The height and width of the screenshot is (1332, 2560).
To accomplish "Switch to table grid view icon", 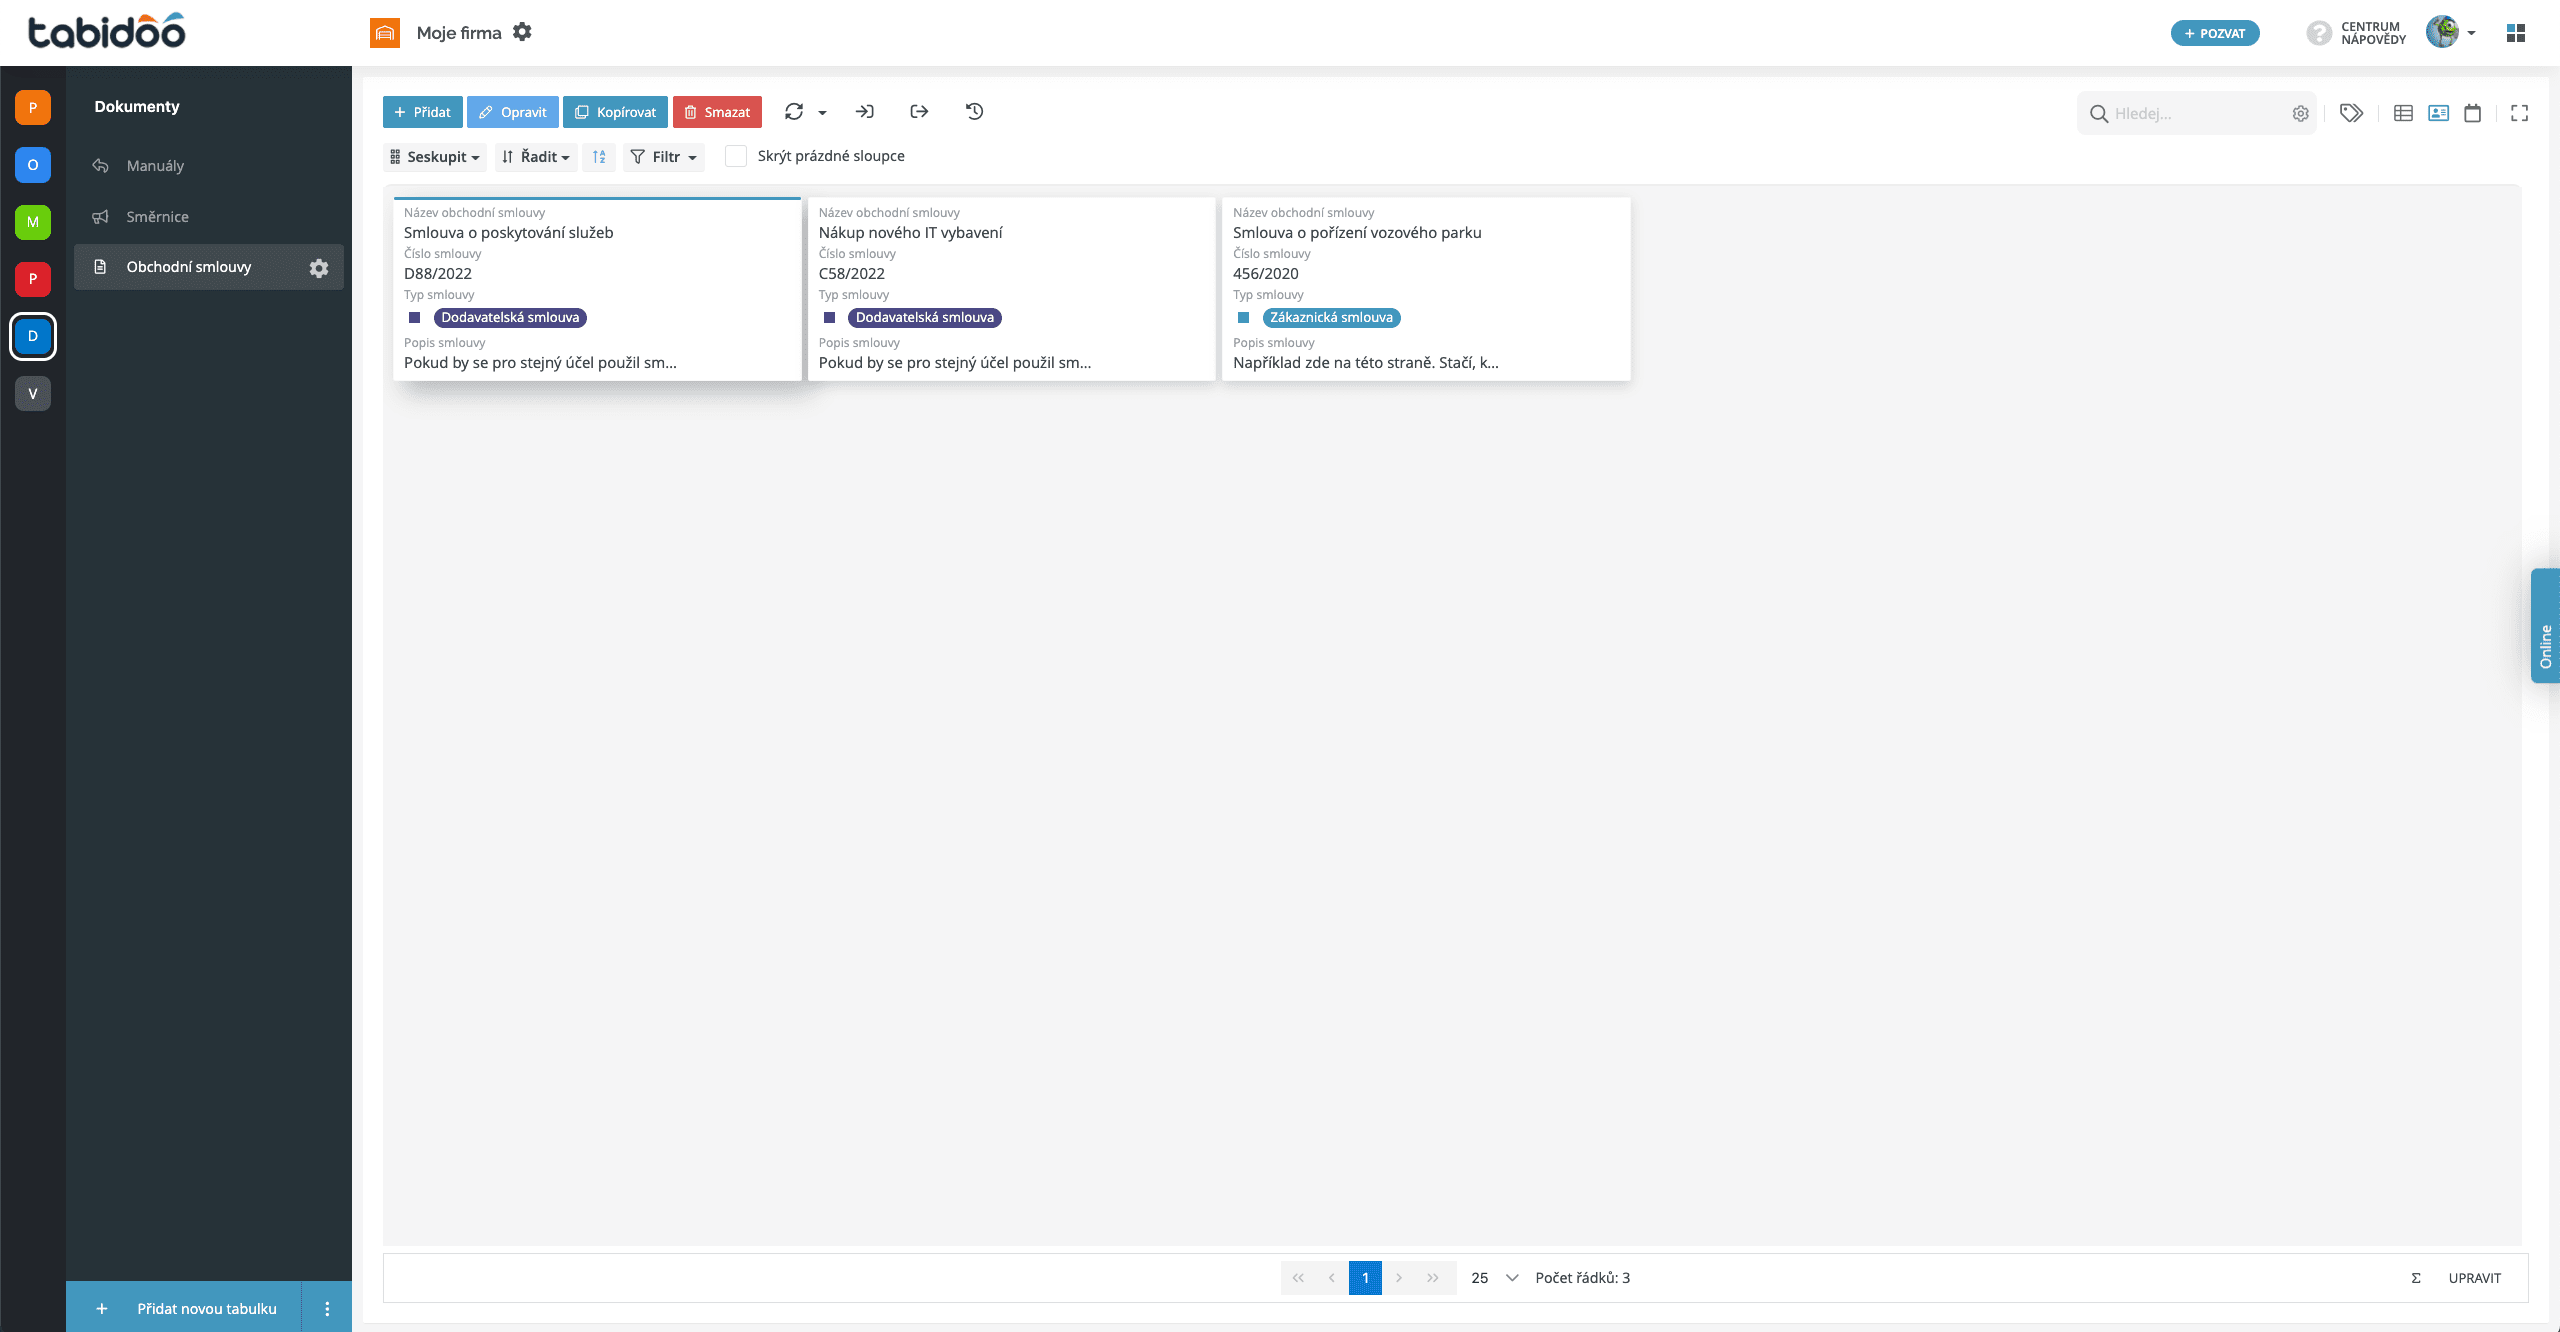I will [2403, 113].
